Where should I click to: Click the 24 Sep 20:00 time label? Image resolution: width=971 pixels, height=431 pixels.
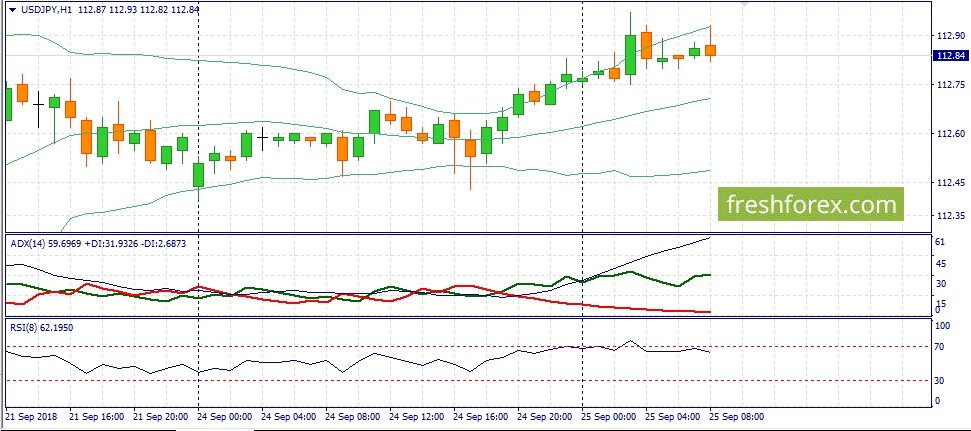pyautogui.click(x=544, y=416)
